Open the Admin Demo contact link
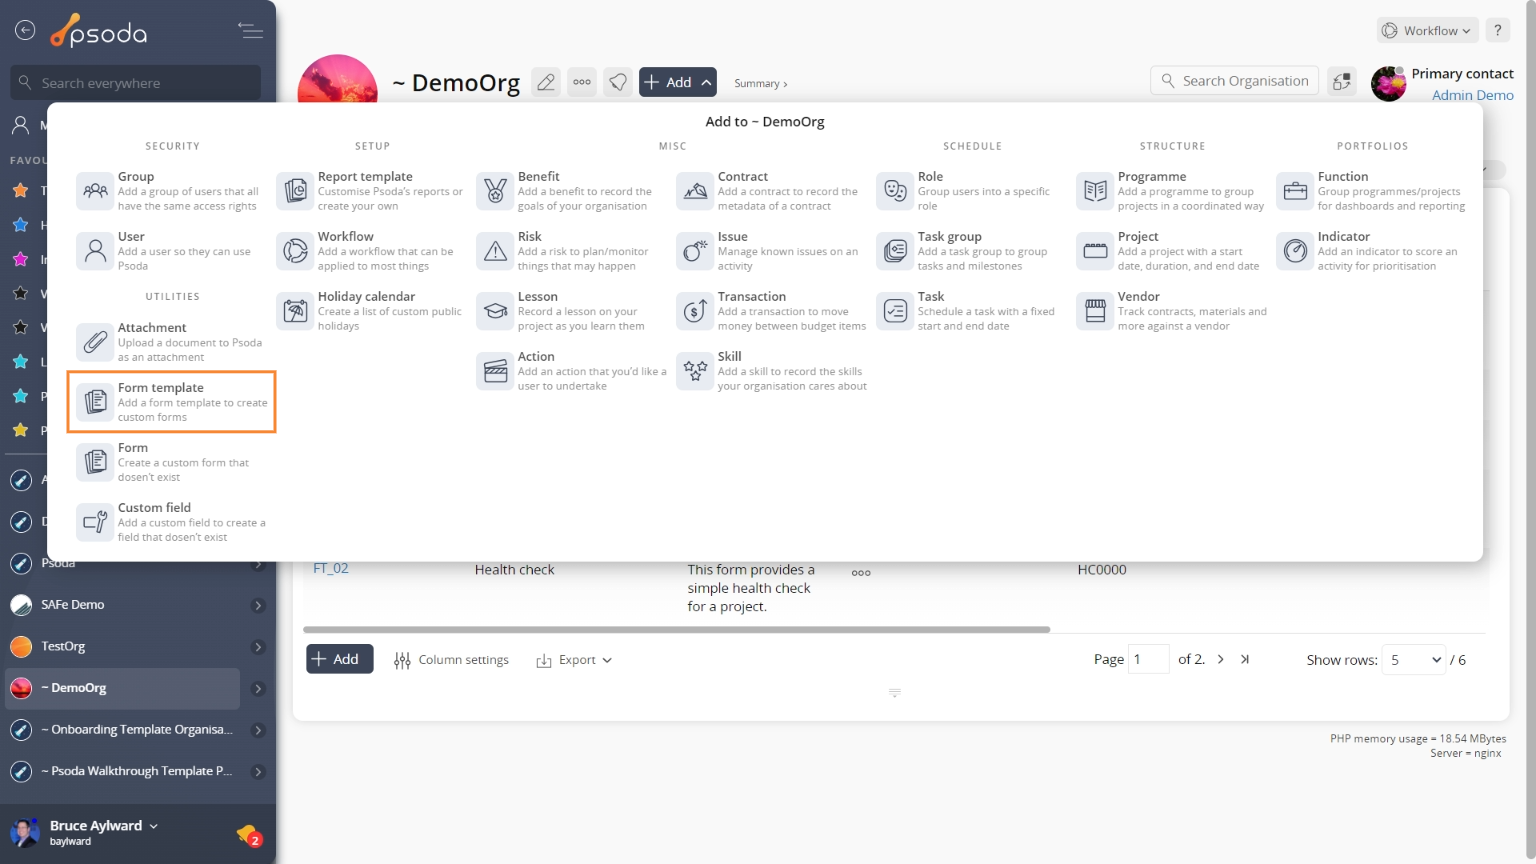The image size is (1536, 864). point(1472,95)
